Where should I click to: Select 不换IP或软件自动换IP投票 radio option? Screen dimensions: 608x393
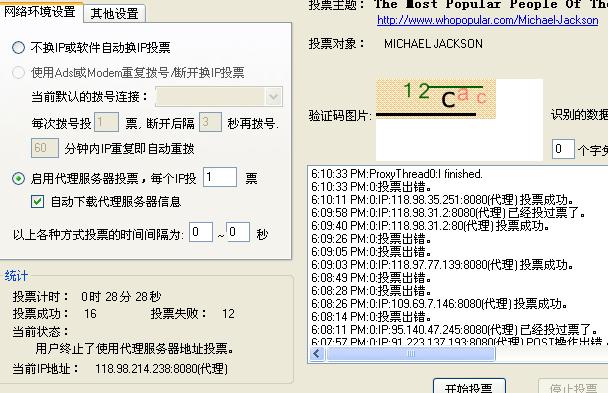click(18, 48)
